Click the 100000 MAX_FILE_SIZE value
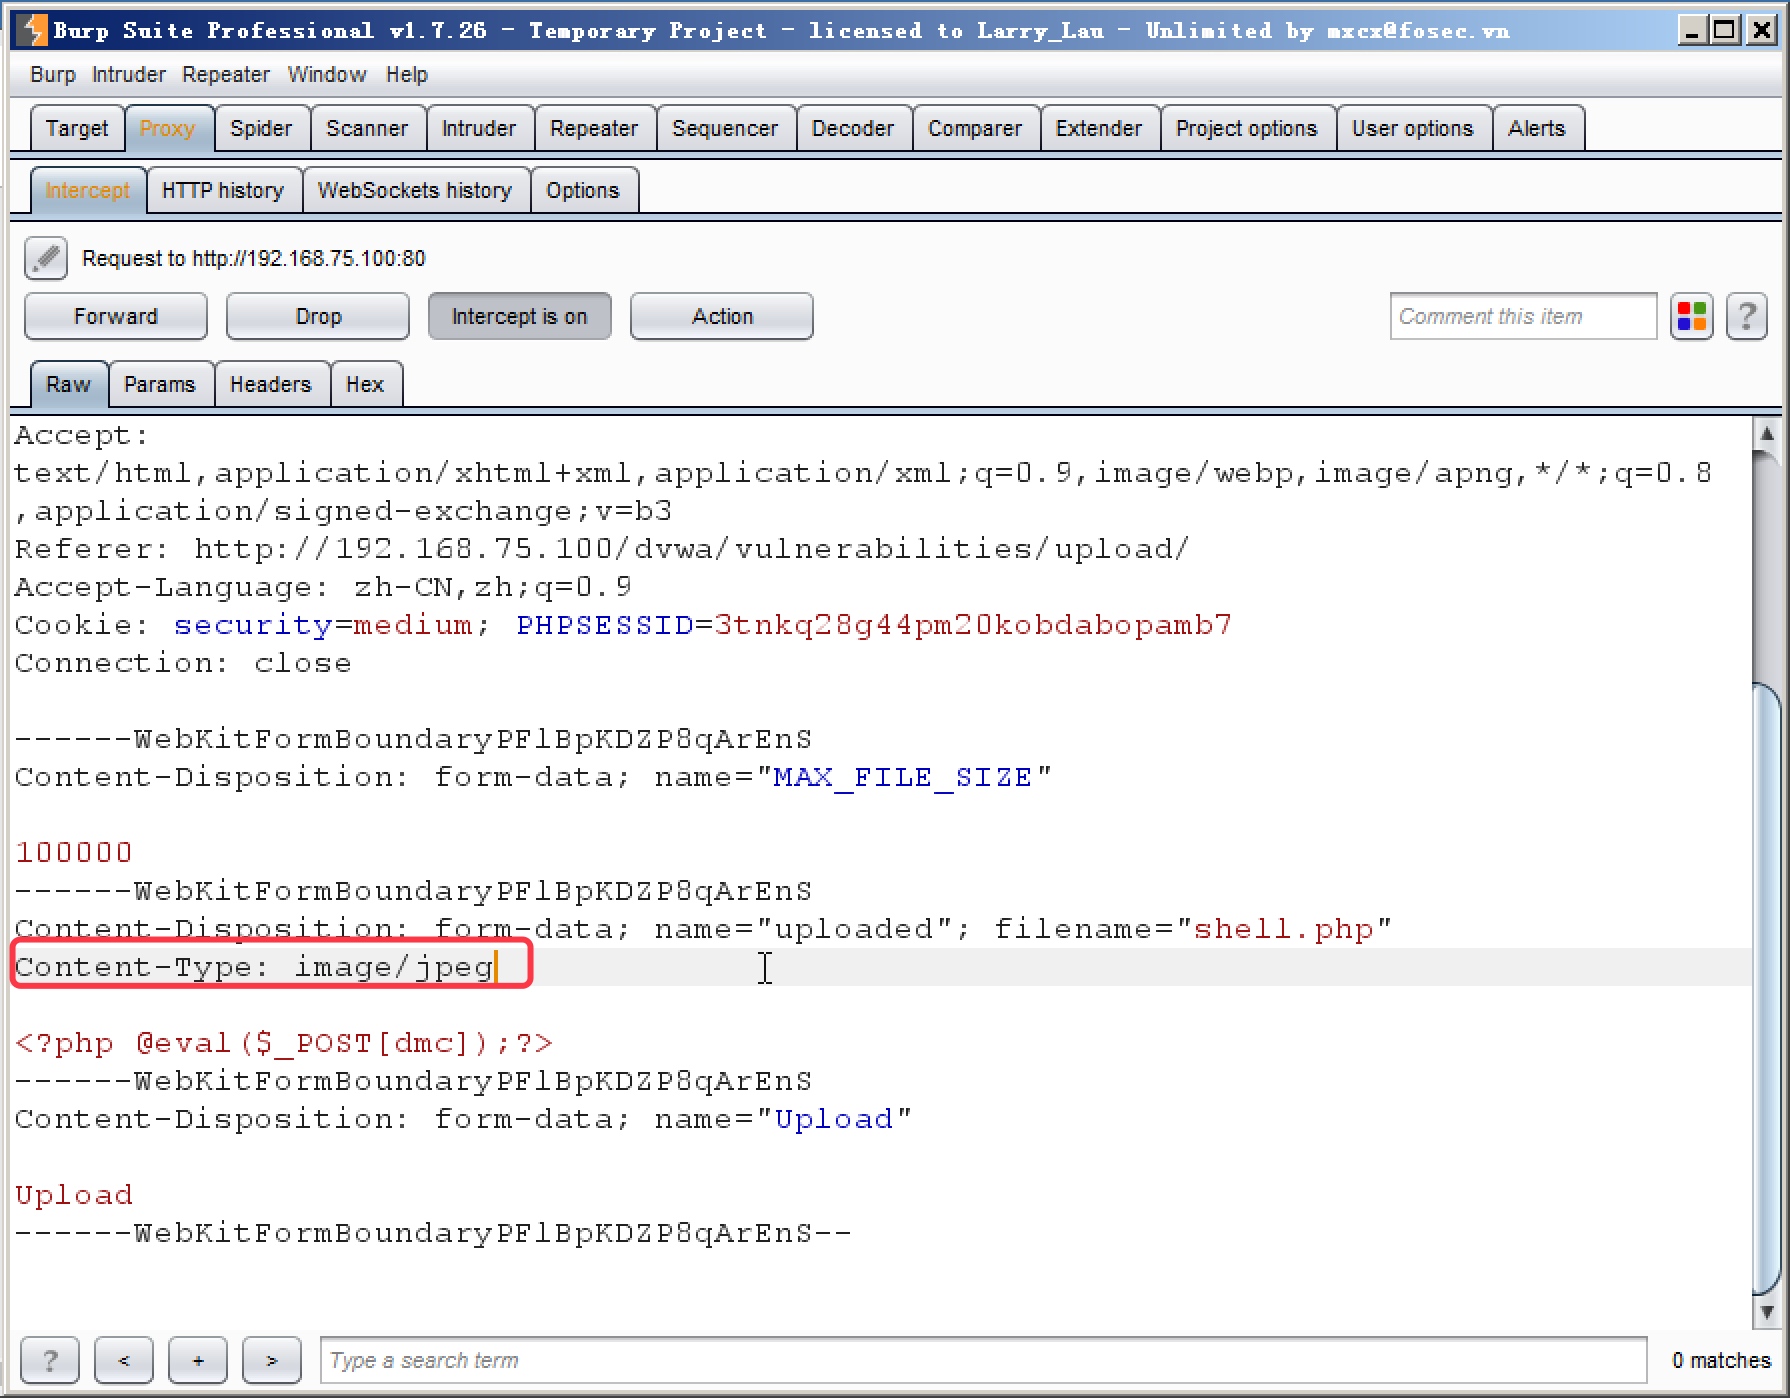The width and height of the screenshot is (1790, 1398). pos(74,853)
